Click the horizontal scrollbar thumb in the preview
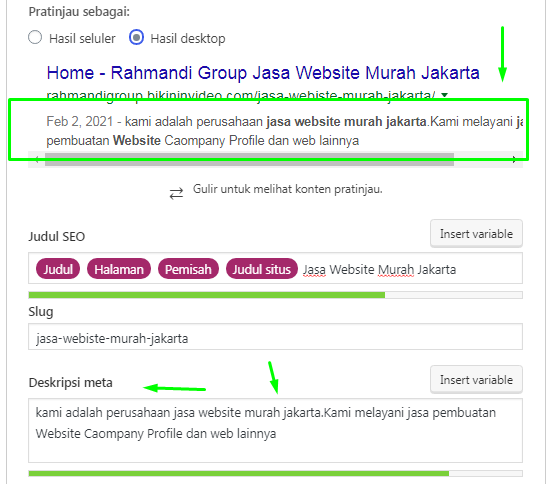Screen dimensions: 549x484 tap(249, 160)
